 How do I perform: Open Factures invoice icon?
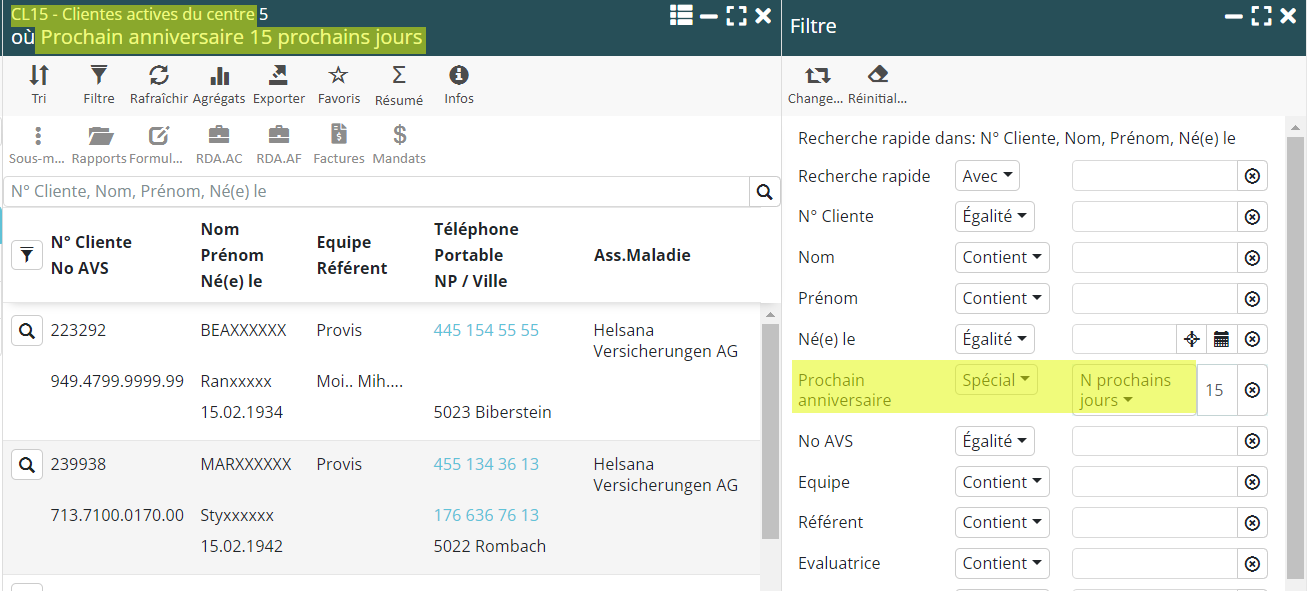(x=338, y=136)
